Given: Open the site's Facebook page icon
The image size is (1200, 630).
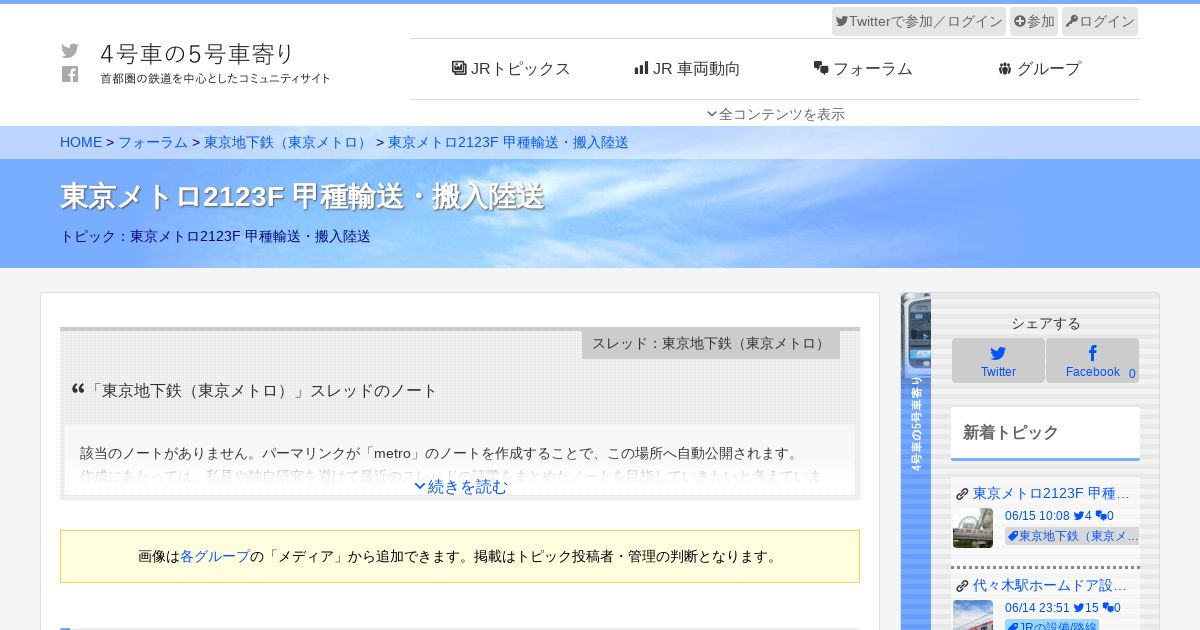Looking at the screenshot, I should click(x=70, y=74).
